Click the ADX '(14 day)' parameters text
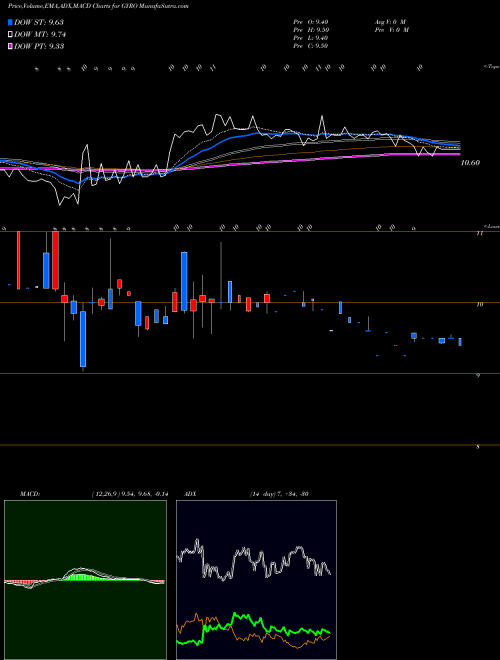This screenshot has height=660, width=500. tap(263, 494)
